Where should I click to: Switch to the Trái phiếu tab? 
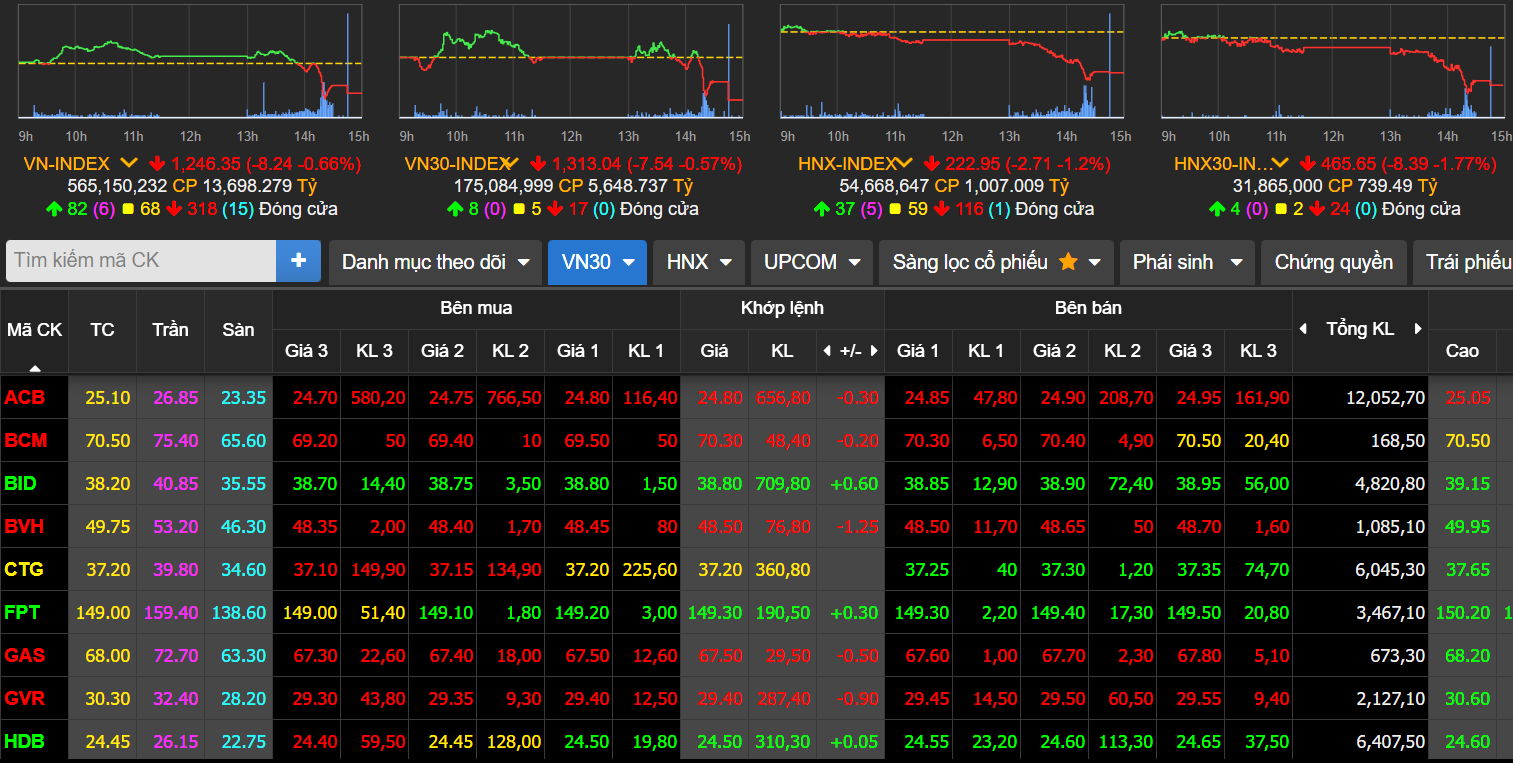click(x=1463, y=262)
